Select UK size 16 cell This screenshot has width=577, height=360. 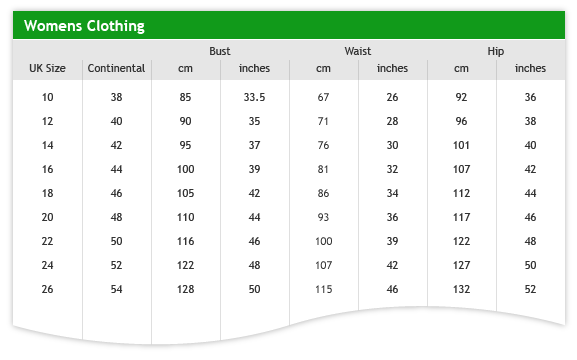[x=47, y=169]
